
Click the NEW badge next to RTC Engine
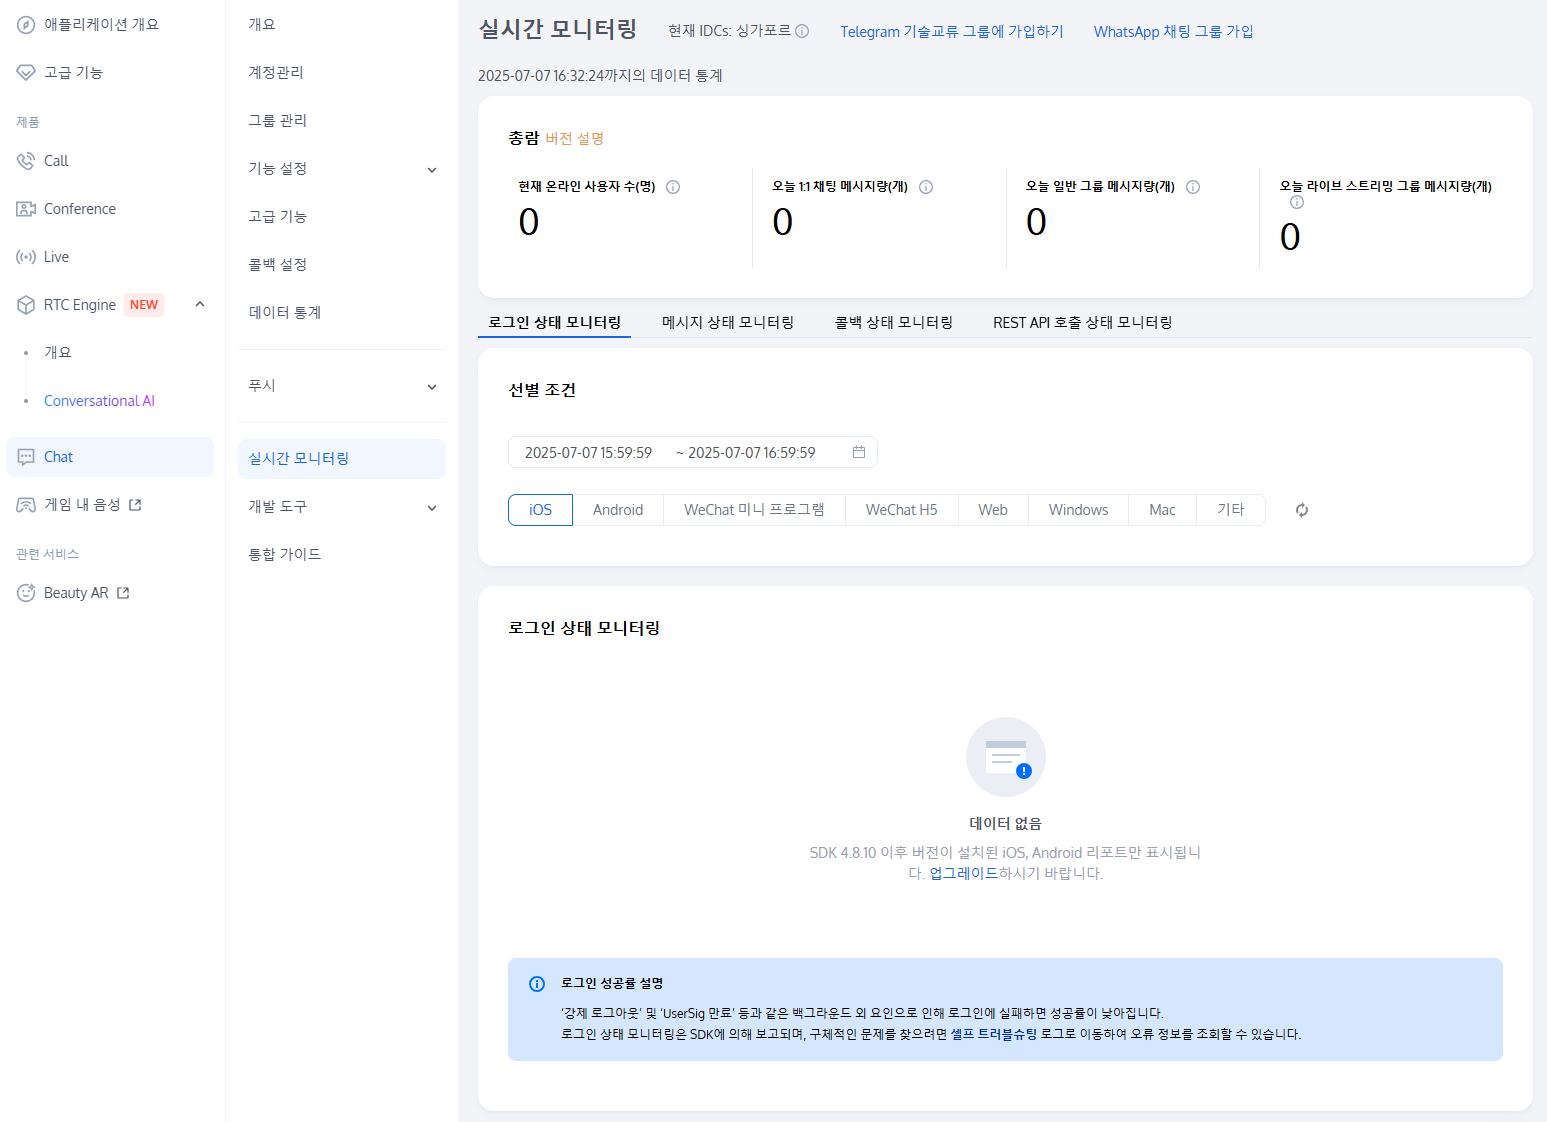click(x=144, y=305)
